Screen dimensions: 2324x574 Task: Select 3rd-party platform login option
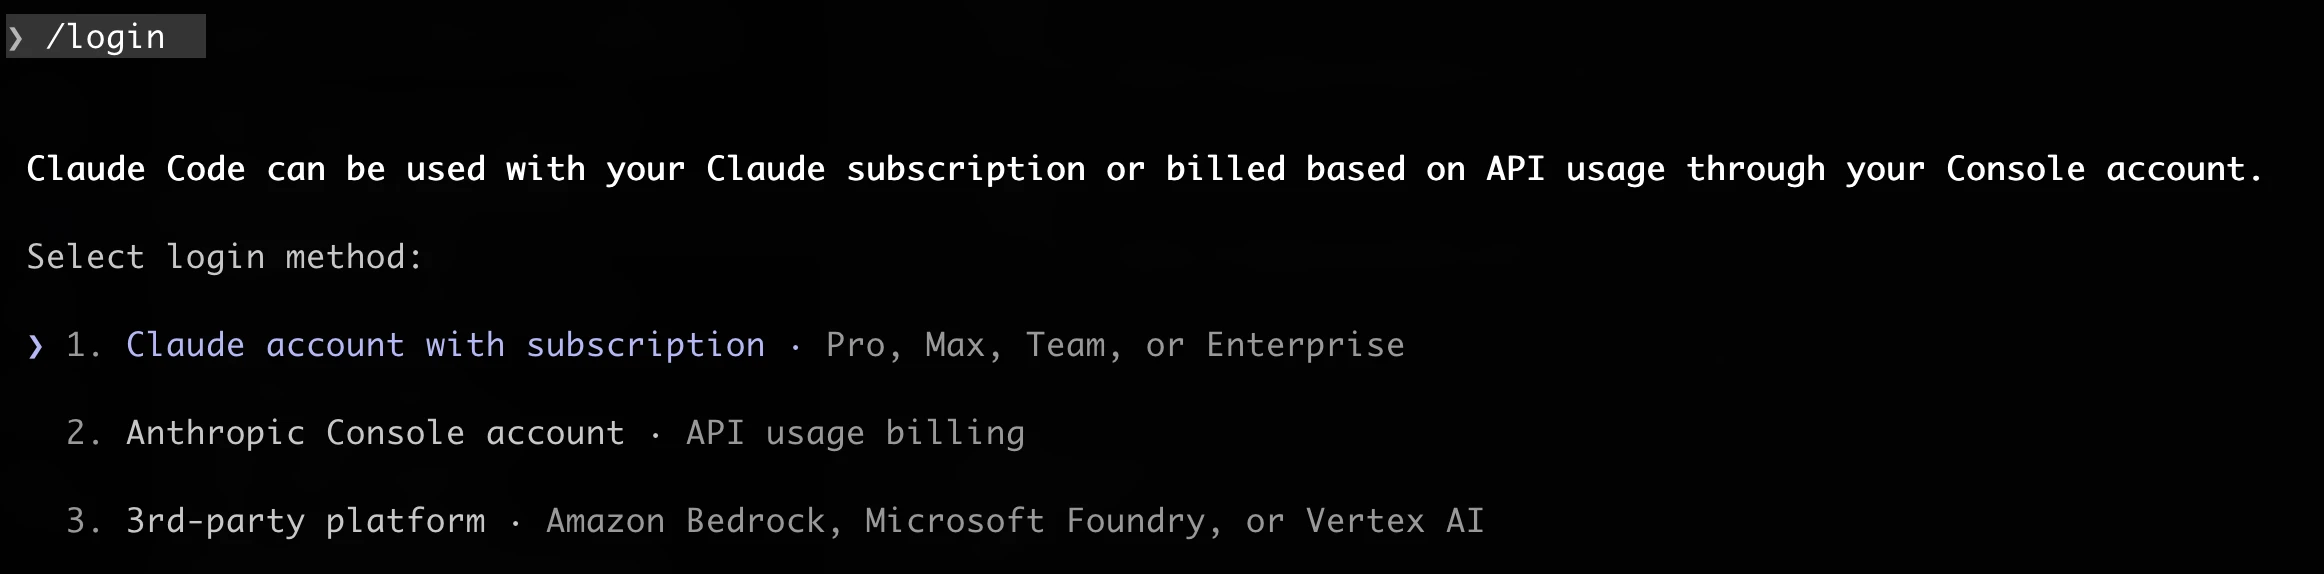point(305,522)
